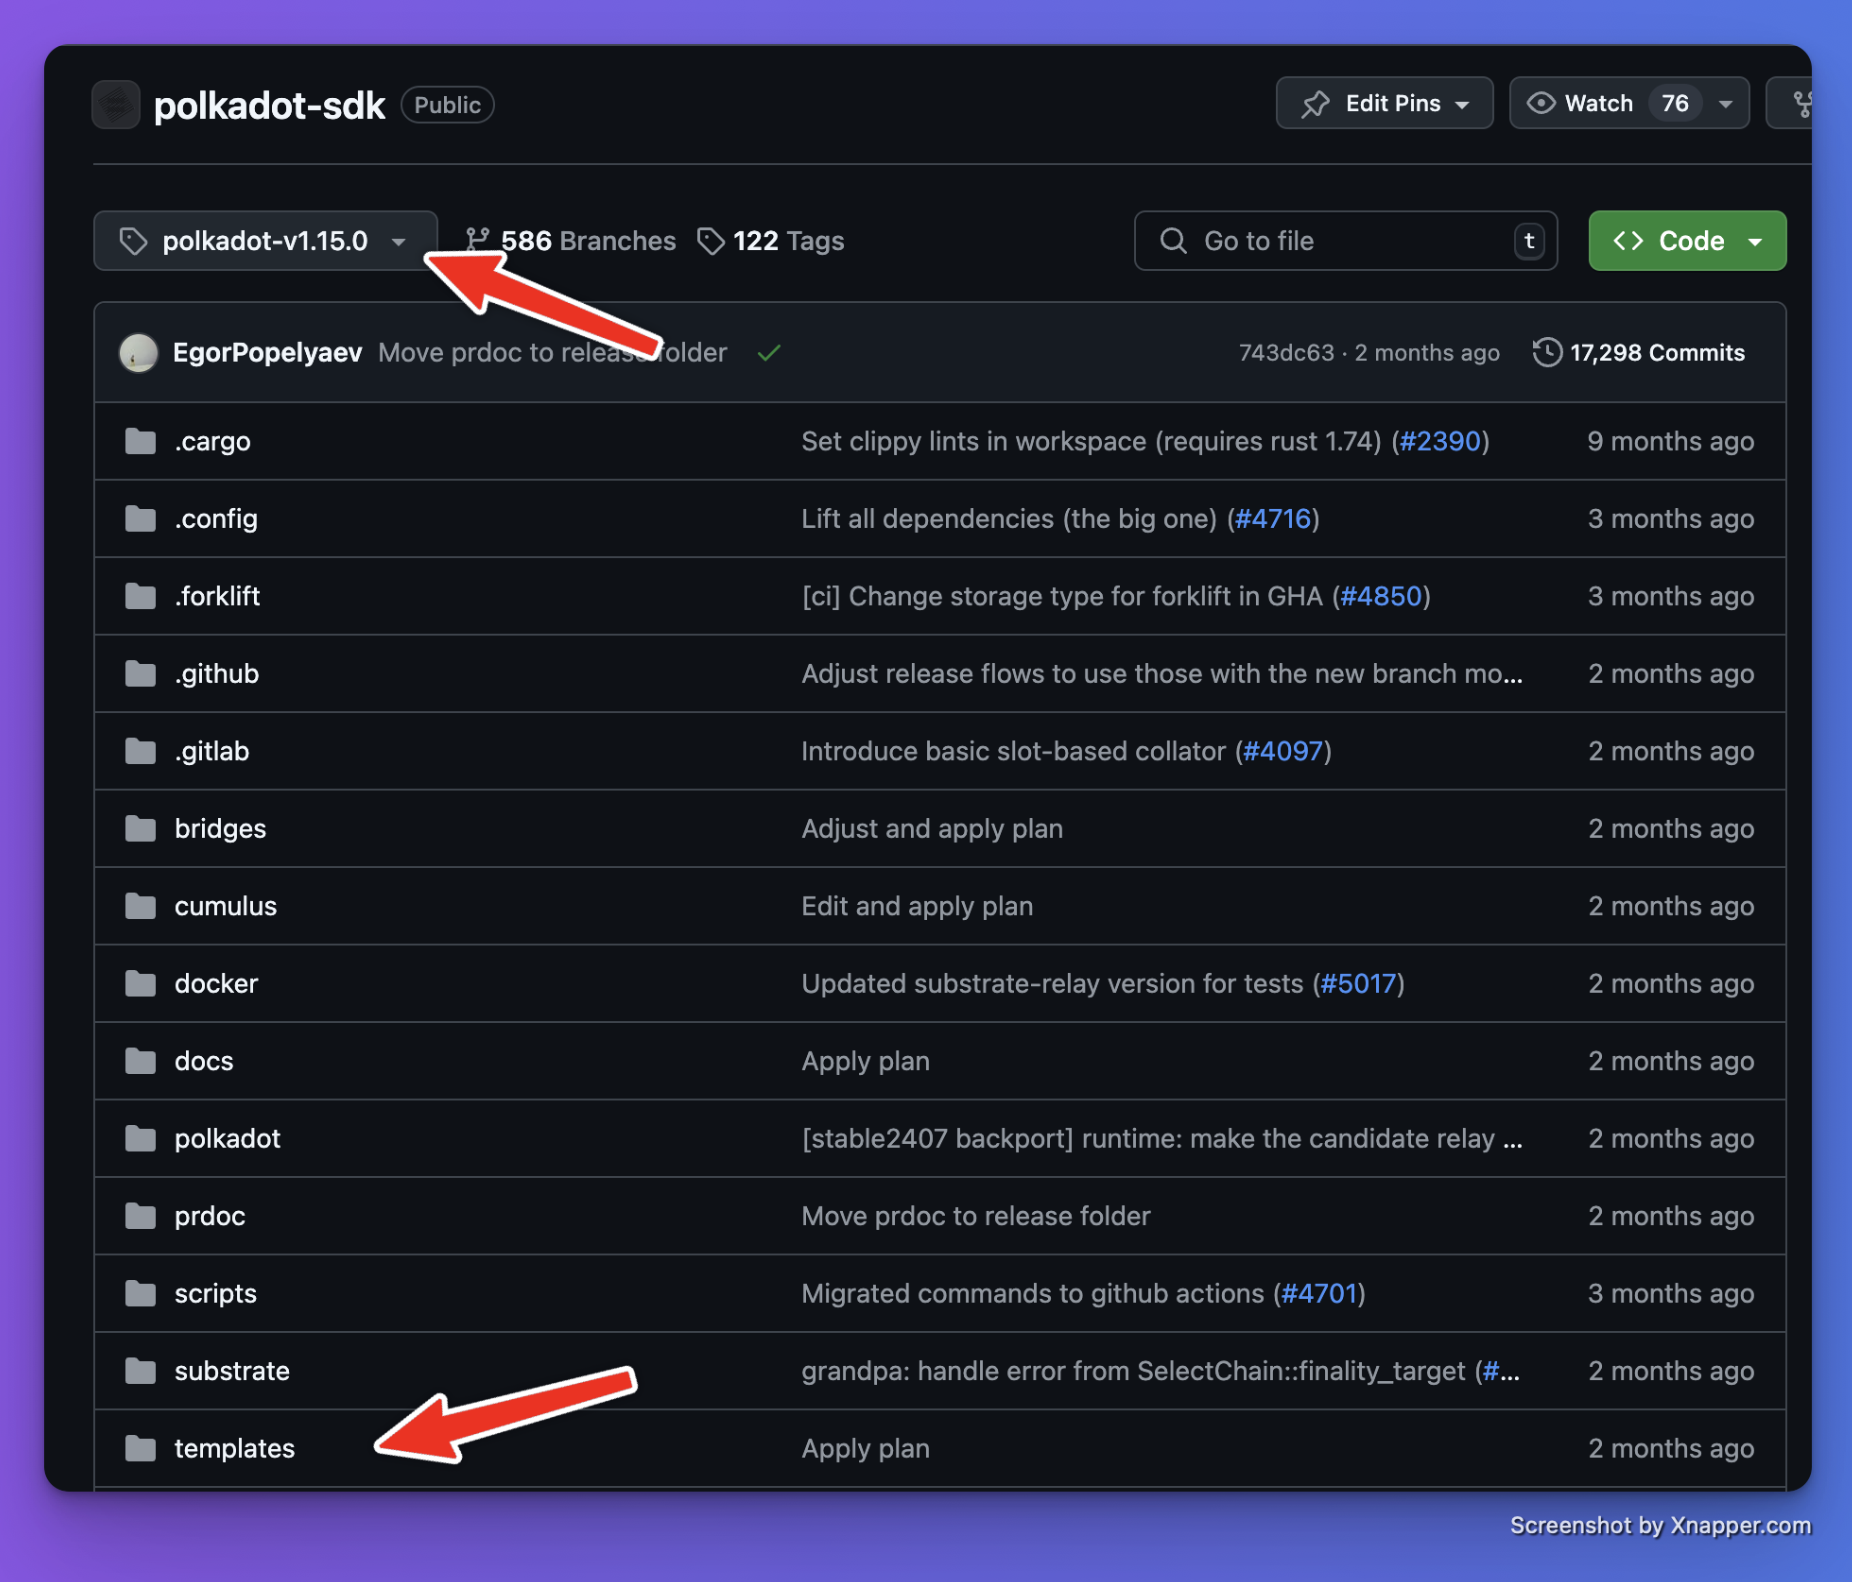The image size is (1852, 1582).
Task: Click the bridges folder icon
Action: [140, 829]
